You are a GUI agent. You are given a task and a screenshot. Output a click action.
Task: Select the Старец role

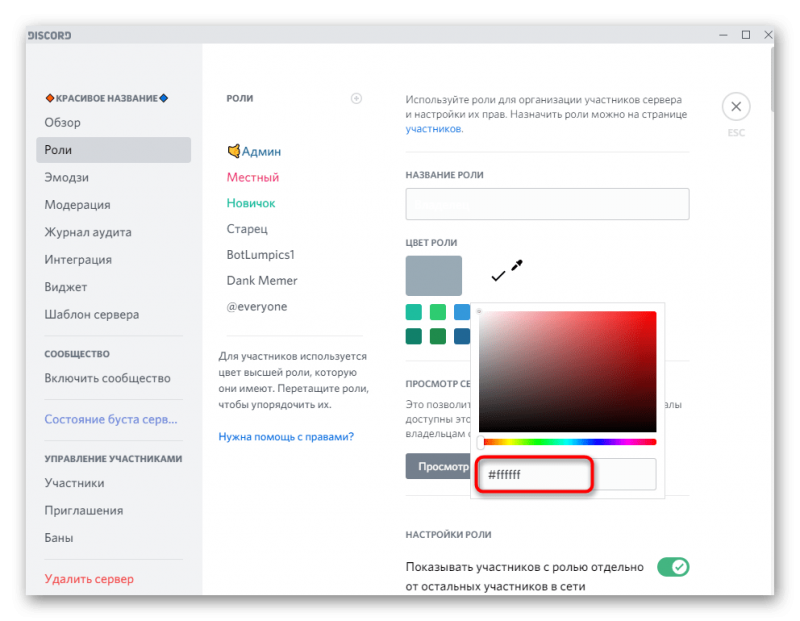point(247,229)
